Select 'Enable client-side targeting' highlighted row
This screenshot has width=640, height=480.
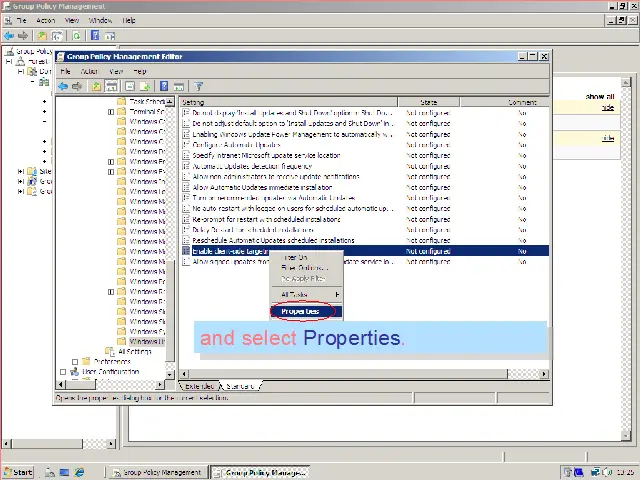[x=364, y=251]
